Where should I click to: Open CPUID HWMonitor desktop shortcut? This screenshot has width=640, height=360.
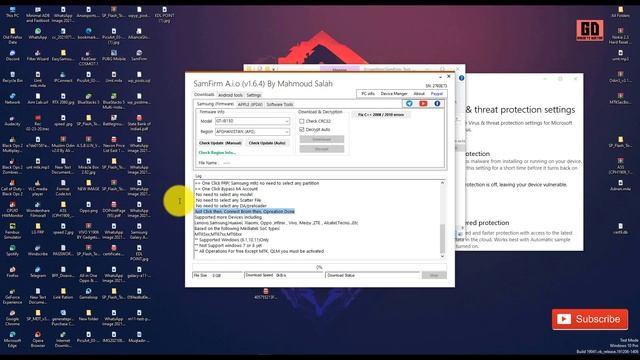click(x=12, y=209)
